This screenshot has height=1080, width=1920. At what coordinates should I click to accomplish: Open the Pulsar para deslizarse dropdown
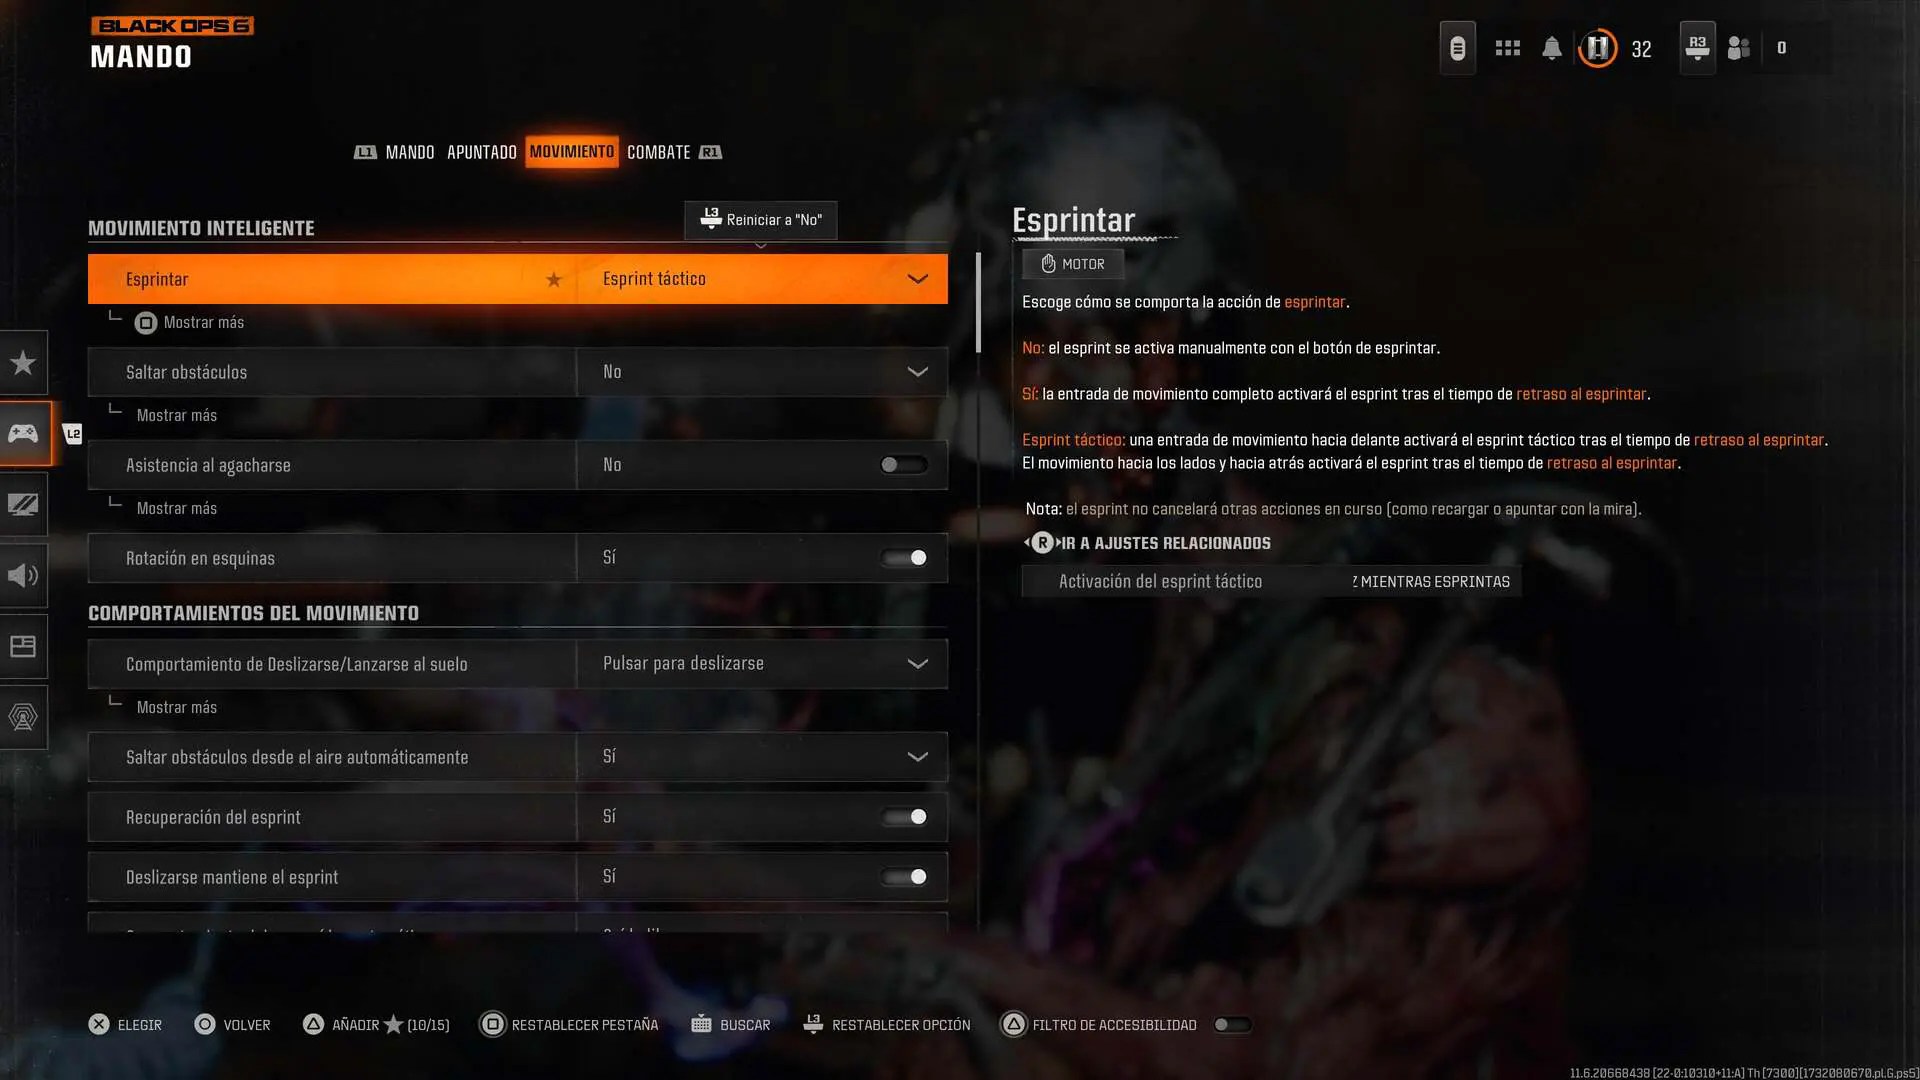point(762,664)
